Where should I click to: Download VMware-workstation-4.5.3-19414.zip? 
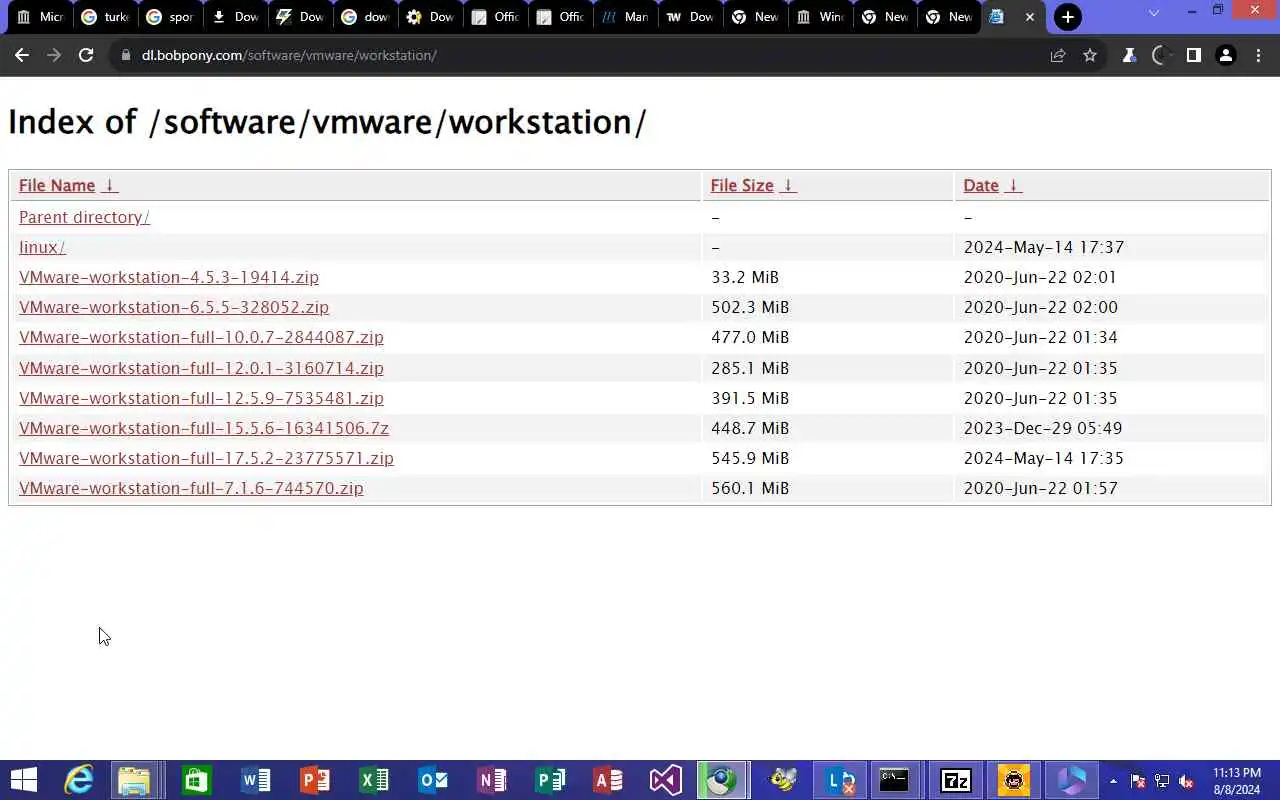click(169, 277)
